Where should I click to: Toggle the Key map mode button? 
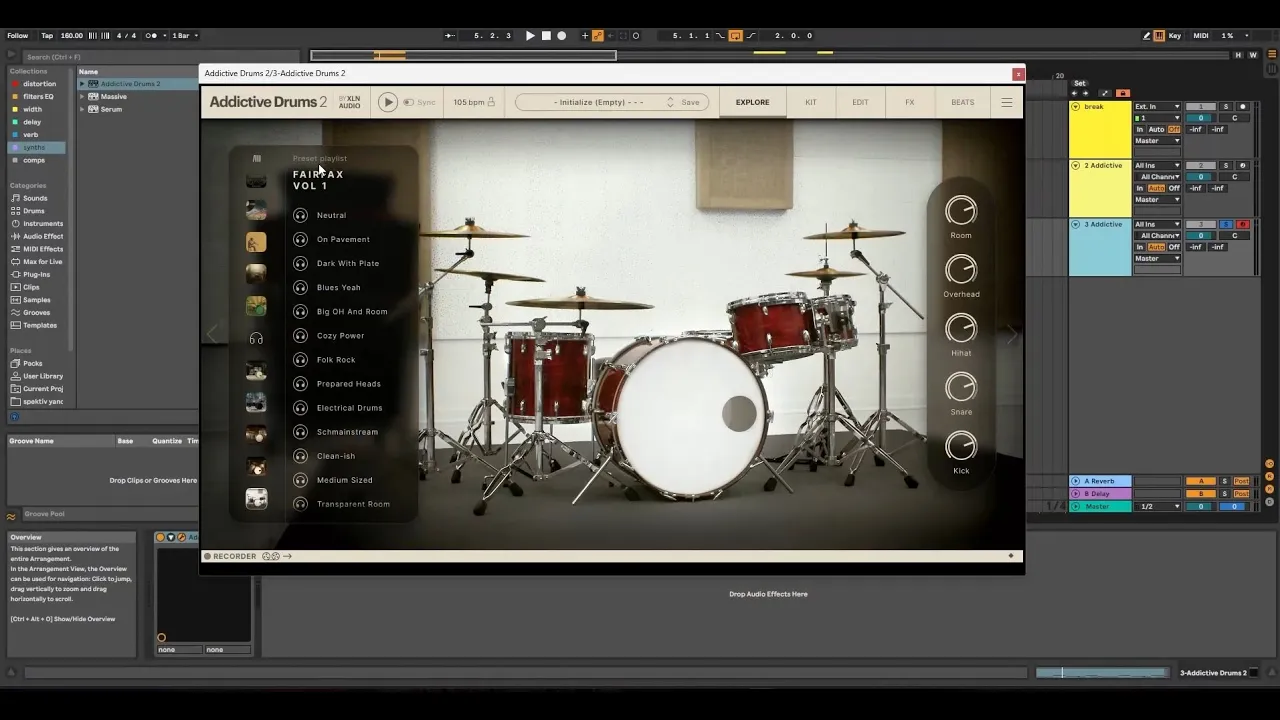1175,36
